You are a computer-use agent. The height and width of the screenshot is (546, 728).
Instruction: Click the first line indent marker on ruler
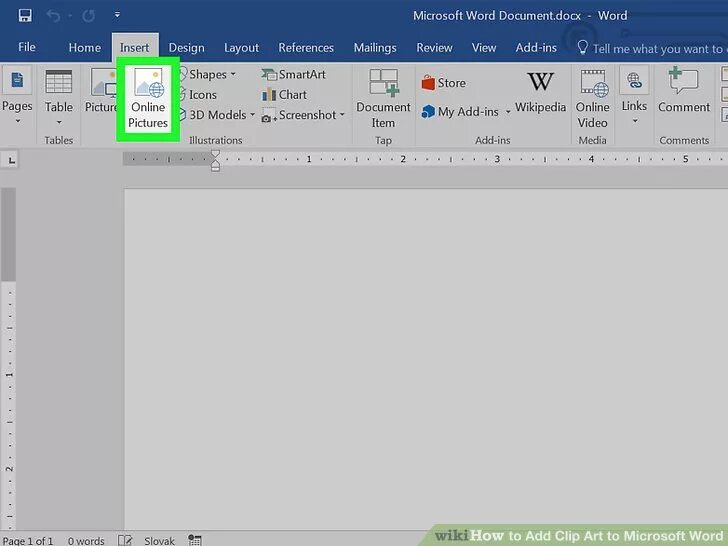tap(215, 154)
